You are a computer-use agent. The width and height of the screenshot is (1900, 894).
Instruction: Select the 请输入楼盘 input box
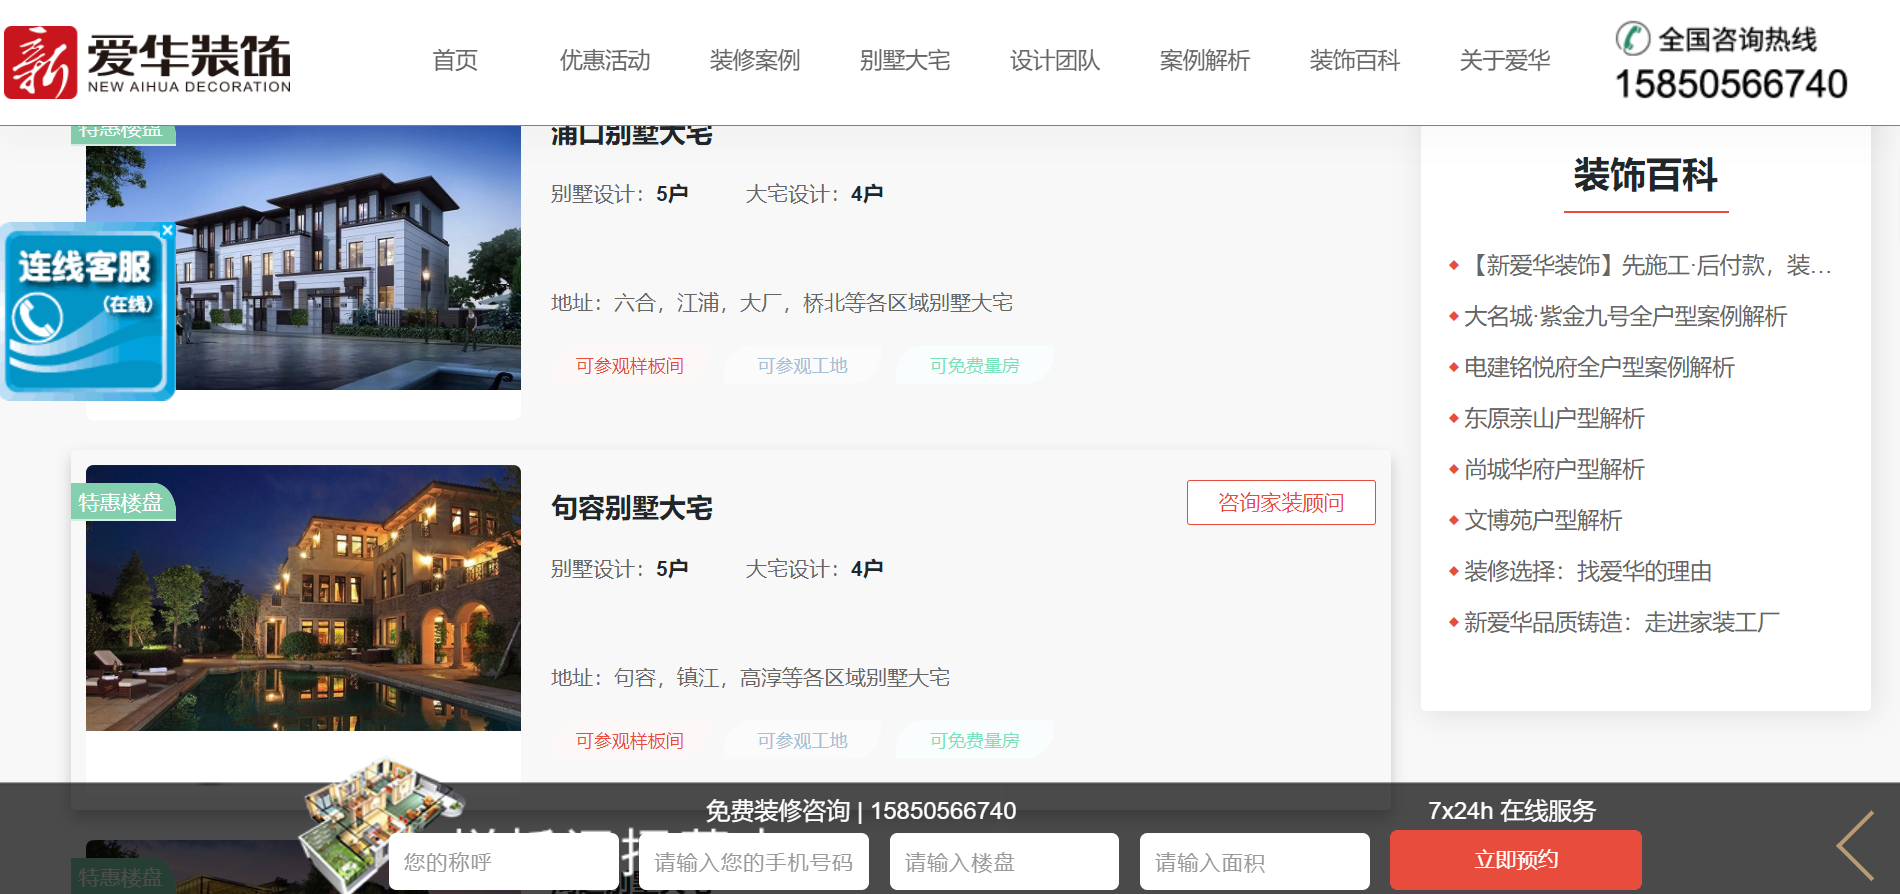pyautogui.click(x=1004, y=862)
